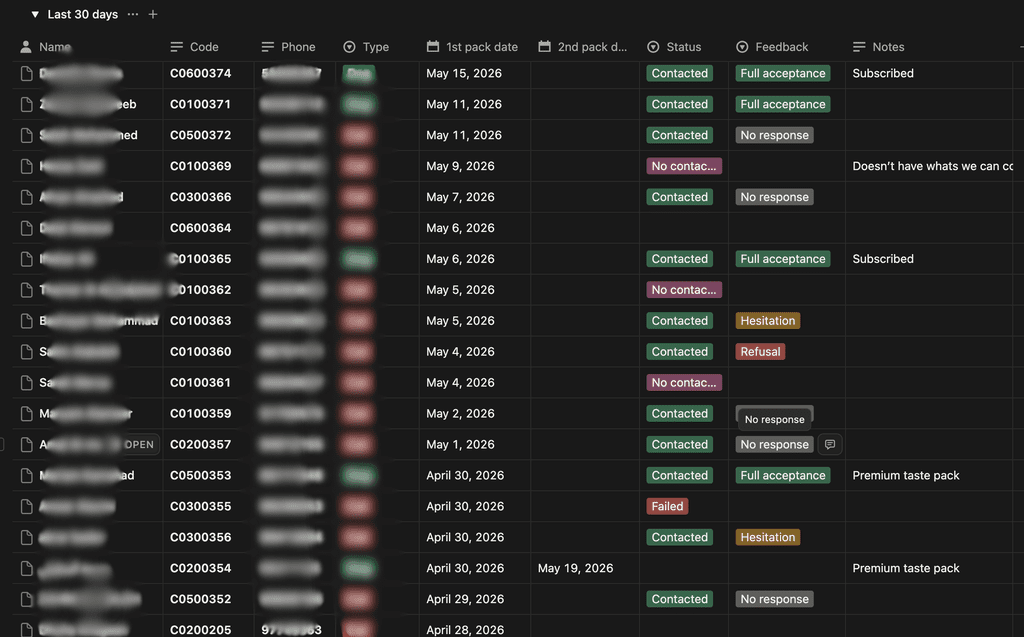
Task: Click the green Type tag in row C0100371
Action: pos(359,105)
